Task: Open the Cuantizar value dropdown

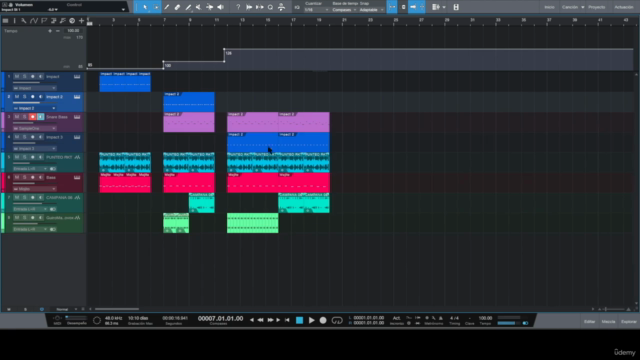Action: pos(316,10)
